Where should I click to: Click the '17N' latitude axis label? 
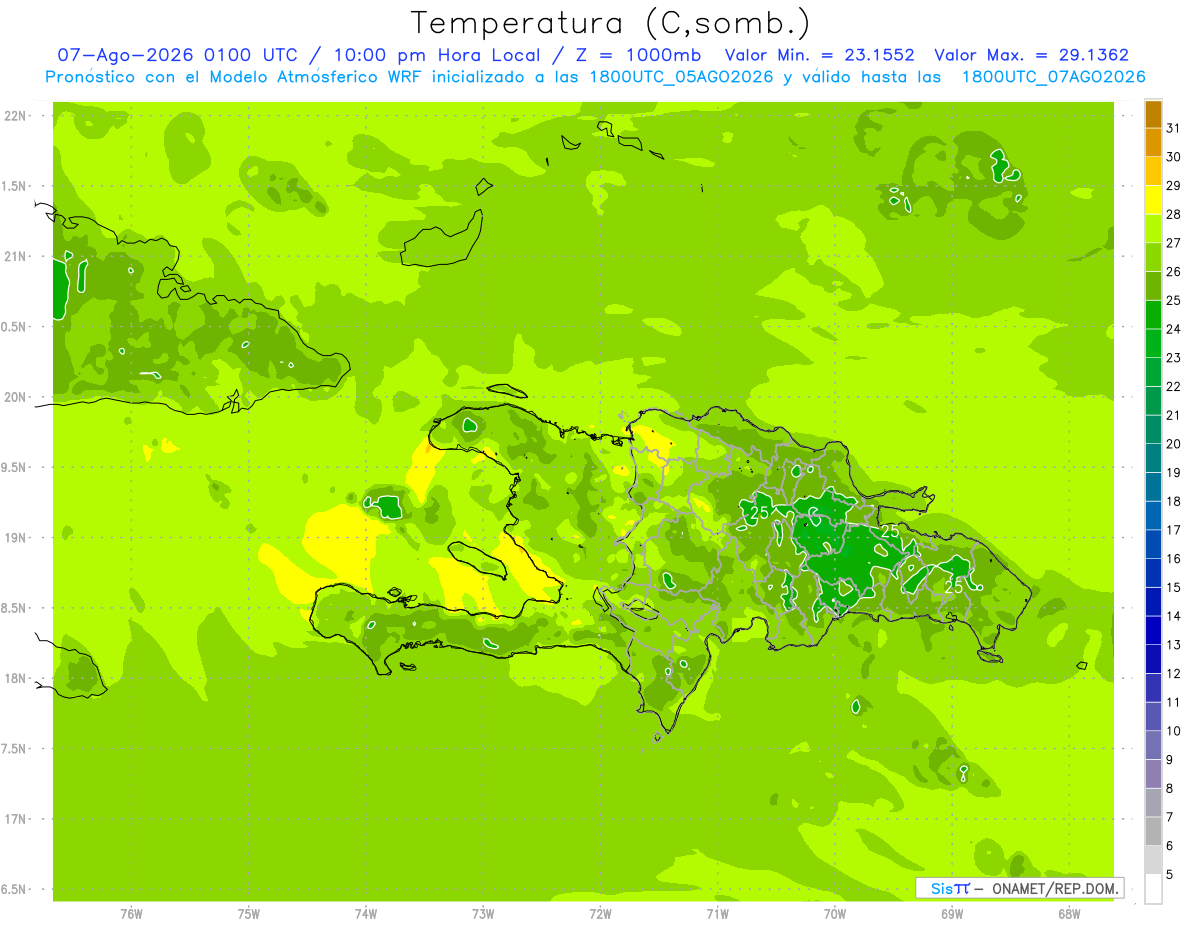coord(15,819)
